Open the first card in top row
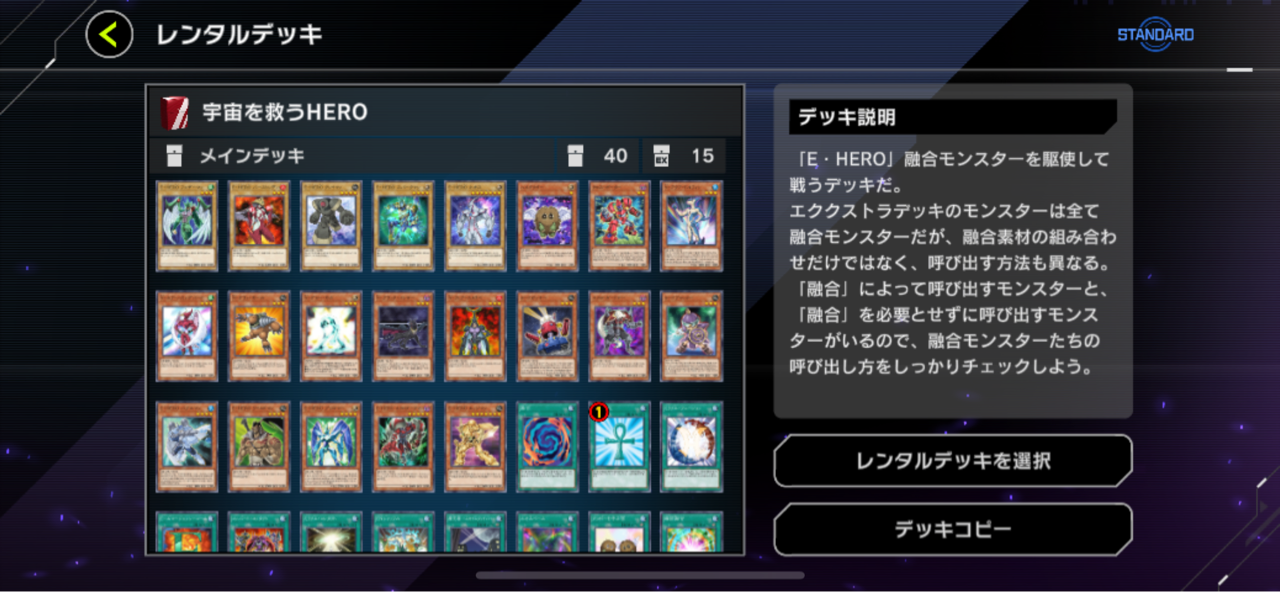The image size is (1280, 592). 187,226
